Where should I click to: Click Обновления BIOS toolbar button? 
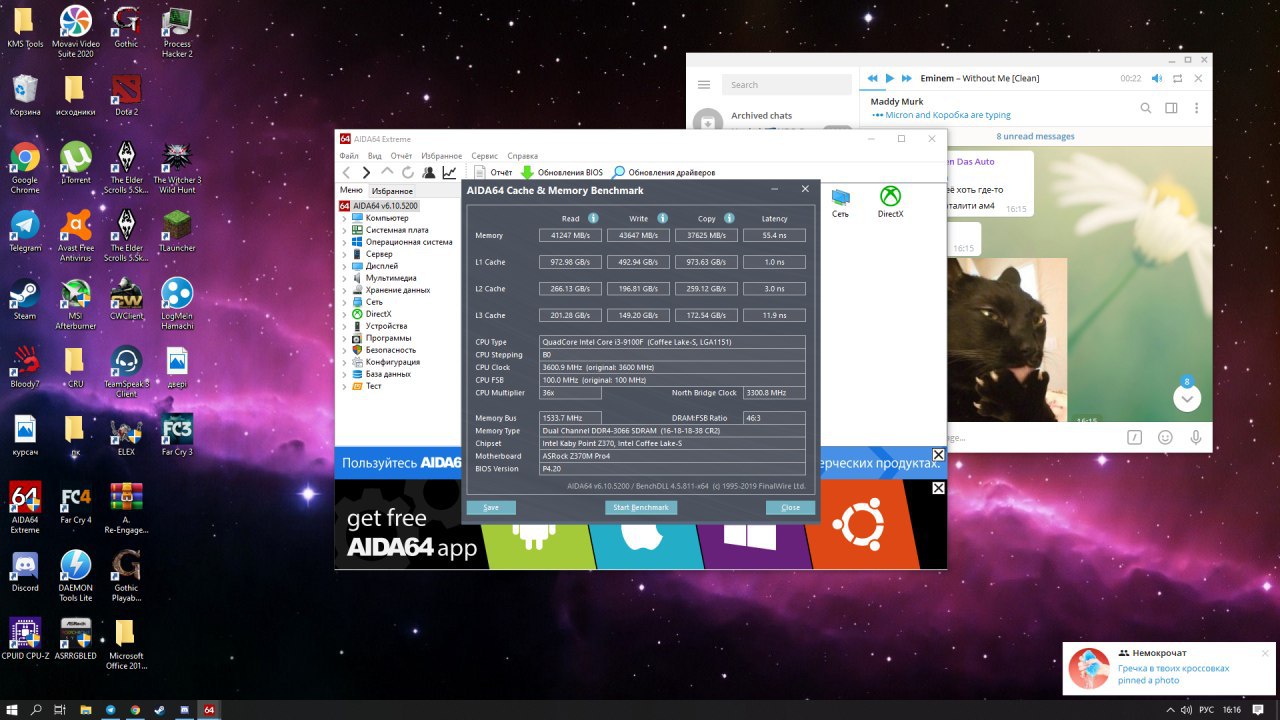(x=562, y=172)
